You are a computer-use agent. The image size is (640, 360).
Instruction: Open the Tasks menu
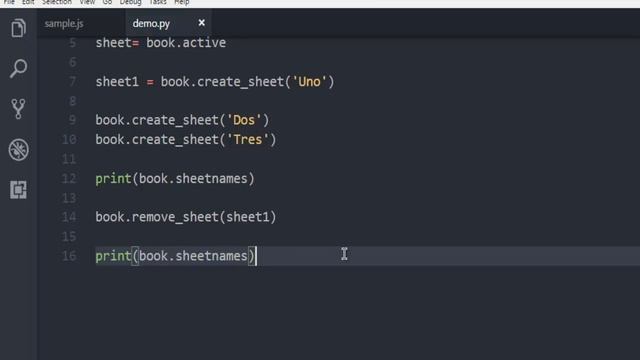(158, 2)
